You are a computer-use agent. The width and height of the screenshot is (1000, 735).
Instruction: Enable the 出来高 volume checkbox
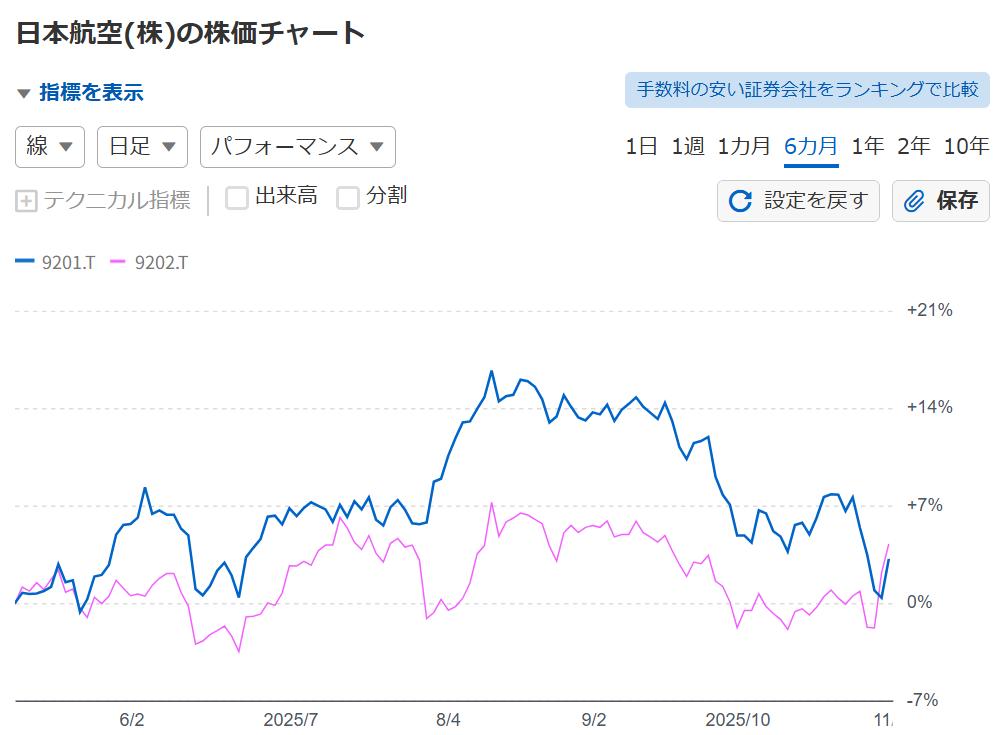pos(237,198)
